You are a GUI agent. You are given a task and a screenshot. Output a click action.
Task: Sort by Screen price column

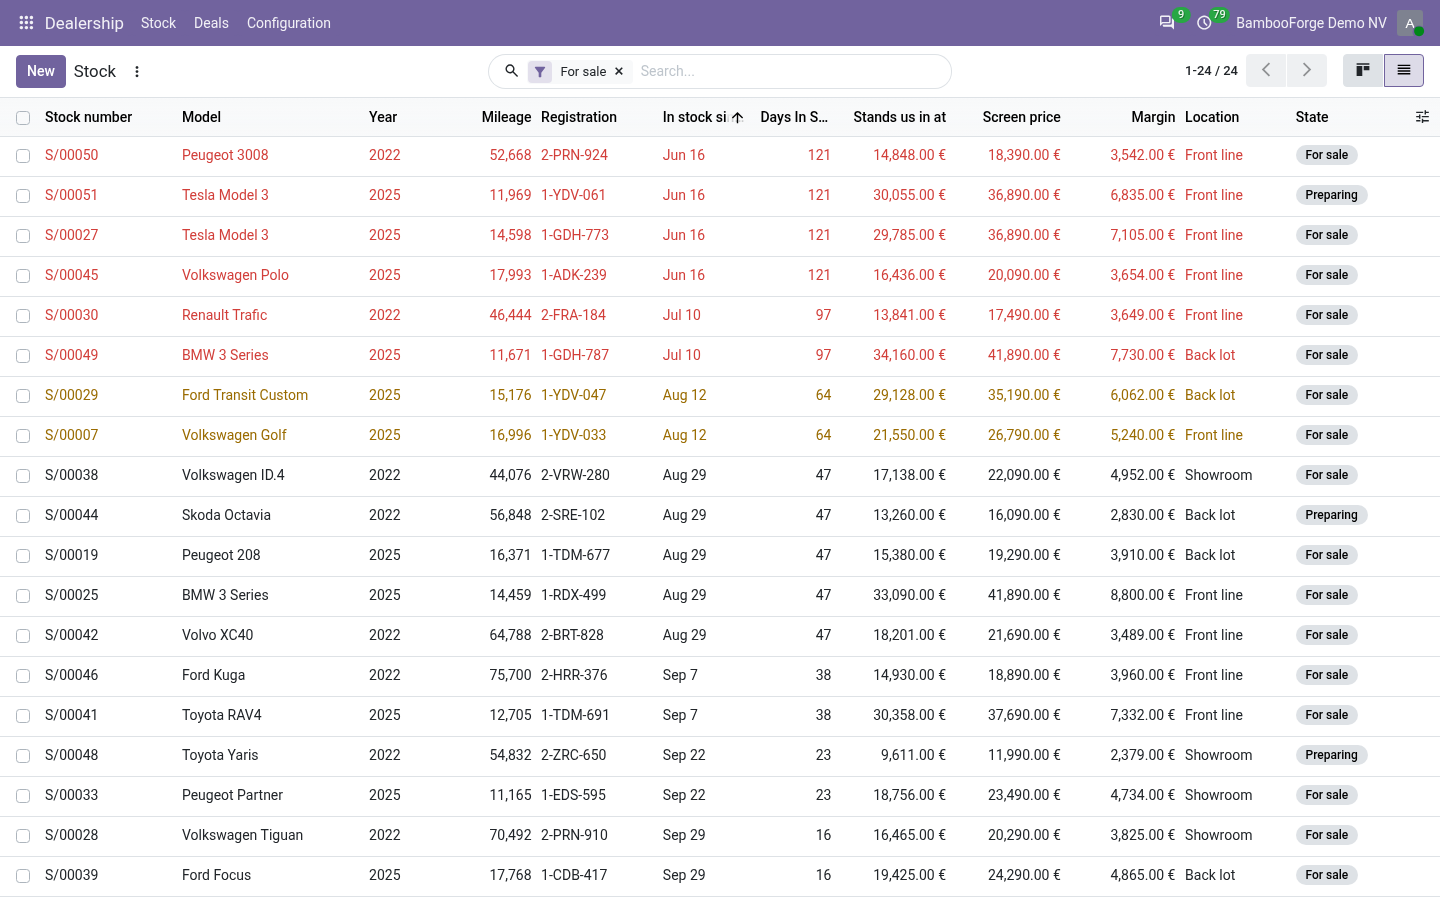tap(1021, 117)
